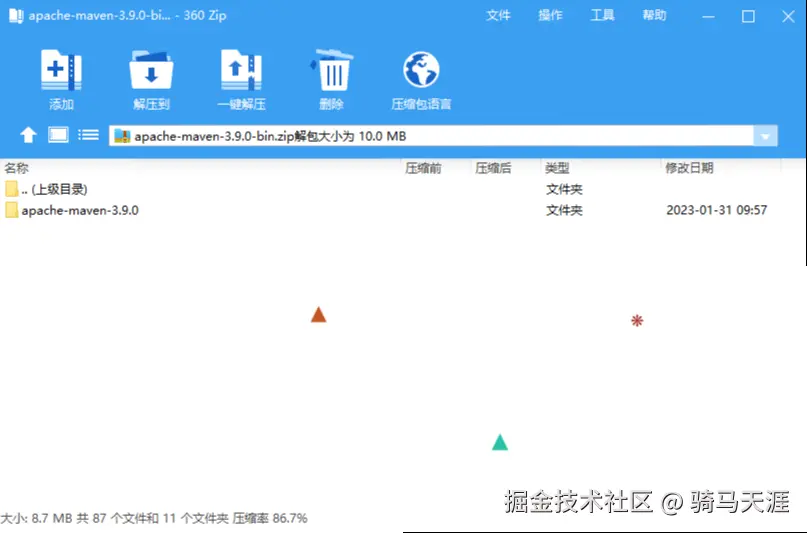The width and height of the screenshot is (807, 533).
Task: Minimize the 360 Zip window
Action: (x=708, y=16)
